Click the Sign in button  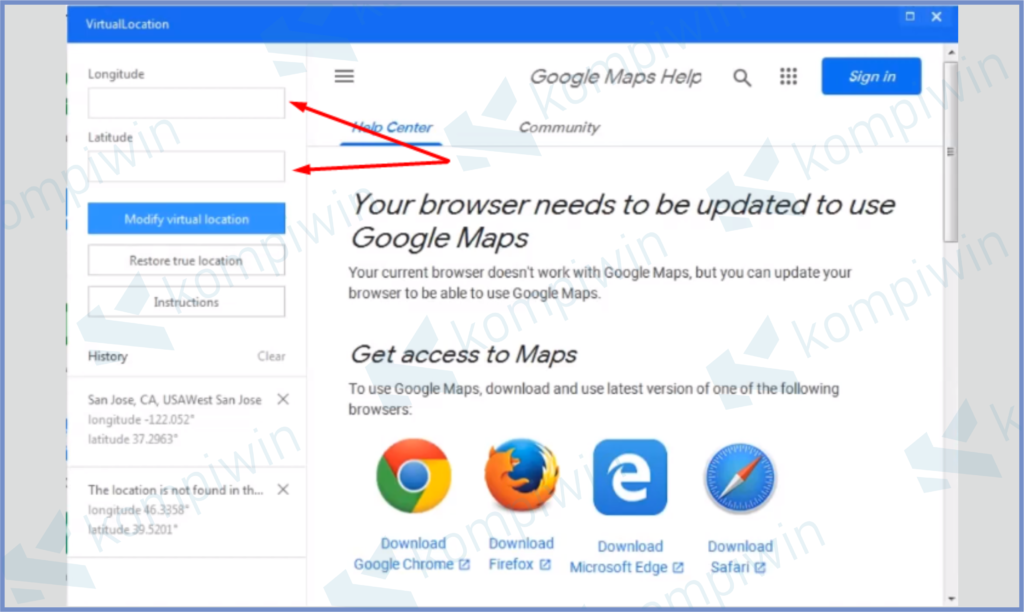[x=871, y=76]
